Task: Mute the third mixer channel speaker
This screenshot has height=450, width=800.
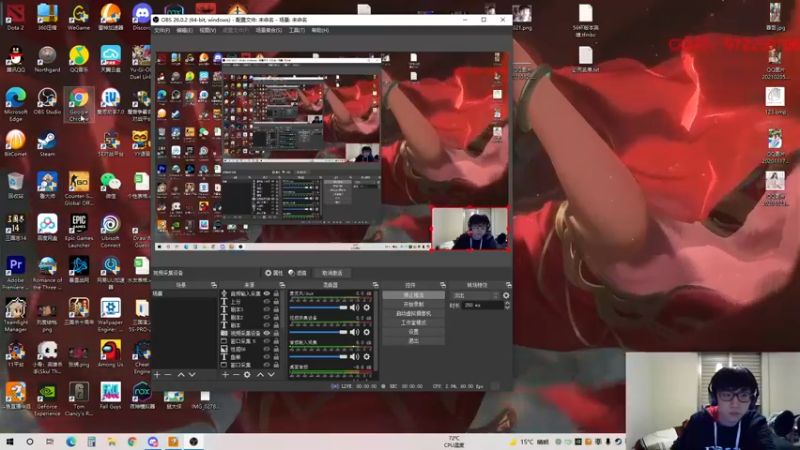Action: pos(355,357)
